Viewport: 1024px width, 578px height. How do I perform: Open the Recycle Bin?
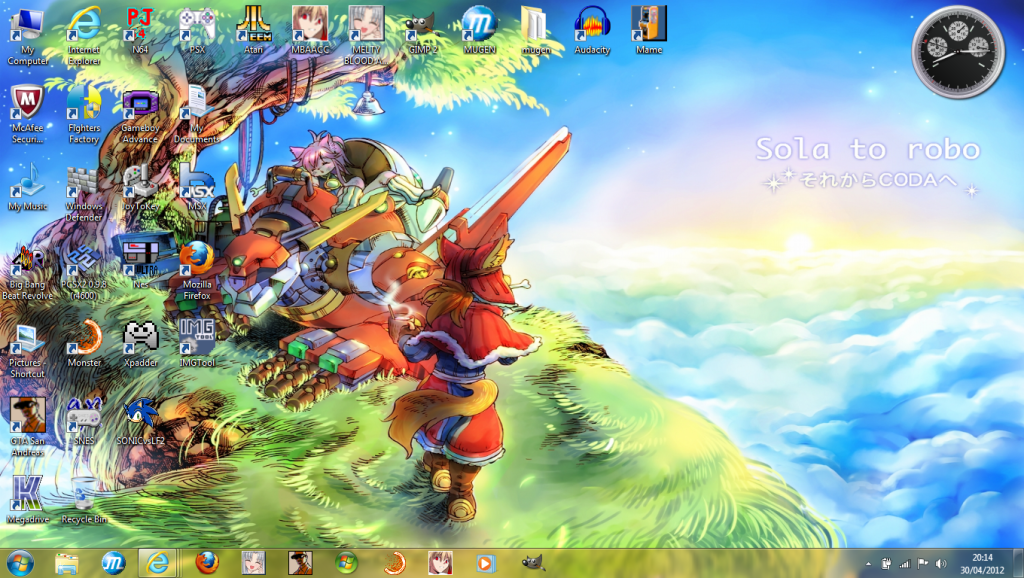tap(84, 500)
